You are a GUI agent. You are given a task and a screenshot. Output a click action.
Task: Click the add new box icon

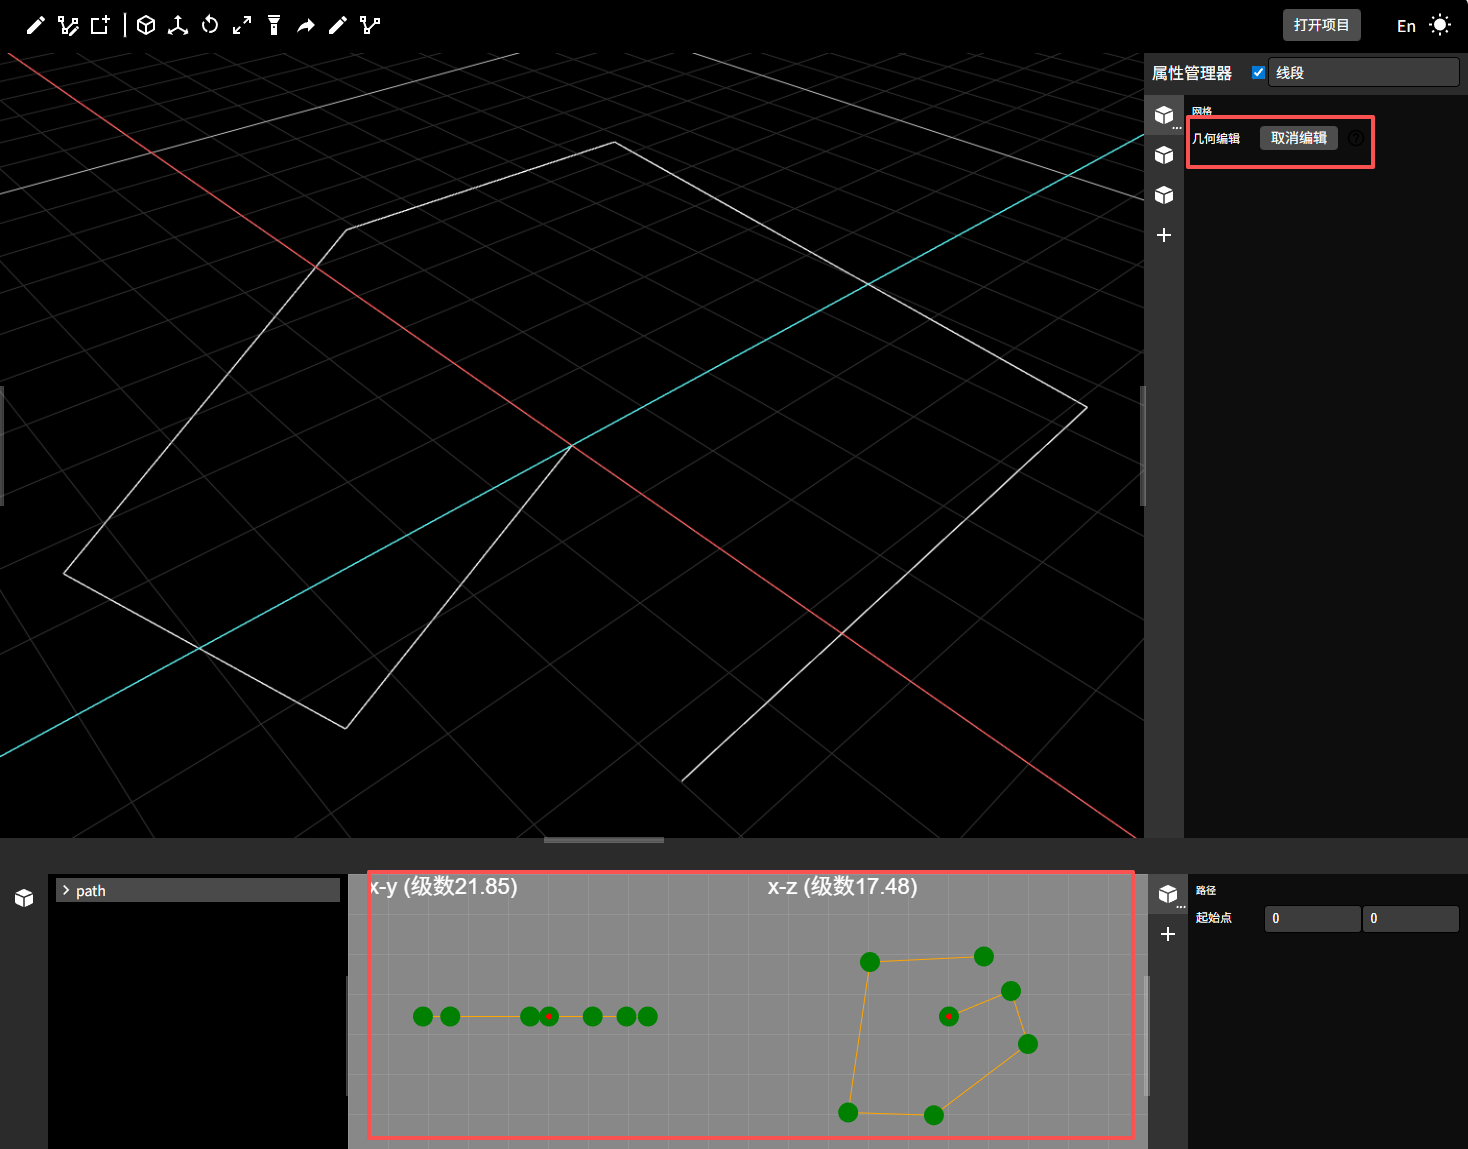click(x=100, y=25)
